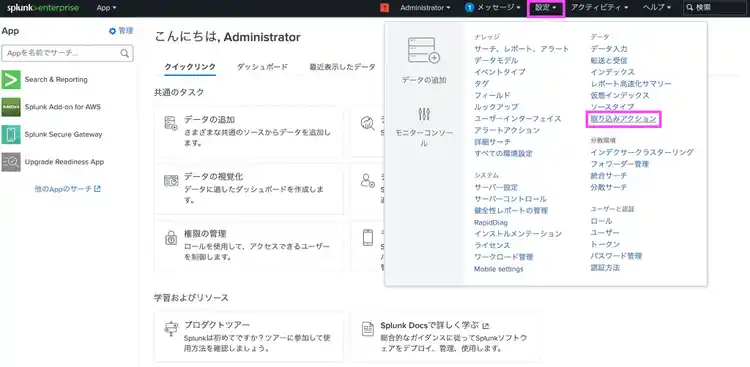Open ソースタイプ link
Image resolution: width=750 pixels, height=367 pixels.
pos(612,107)
